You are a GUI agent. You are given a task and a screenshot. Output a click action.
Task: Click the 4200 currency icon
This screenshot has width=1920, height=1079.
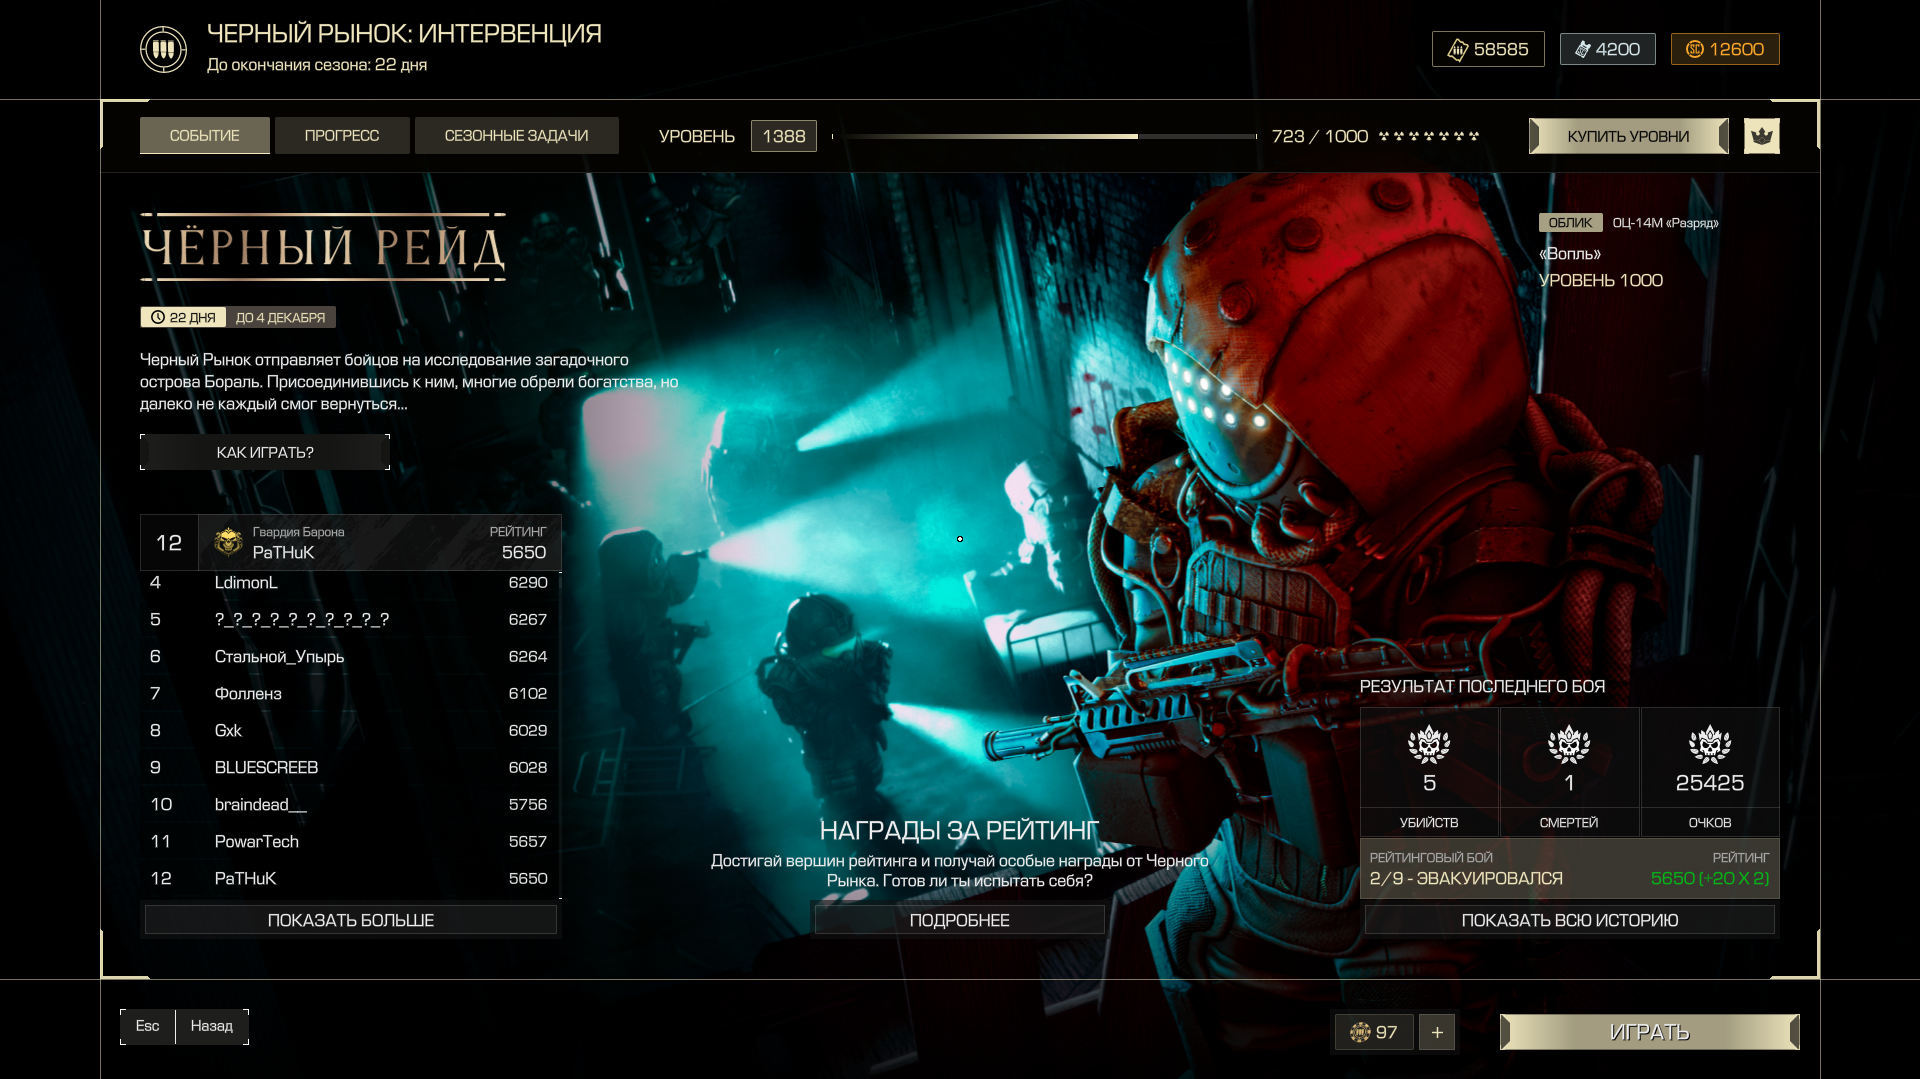(x=1582, y=49)
